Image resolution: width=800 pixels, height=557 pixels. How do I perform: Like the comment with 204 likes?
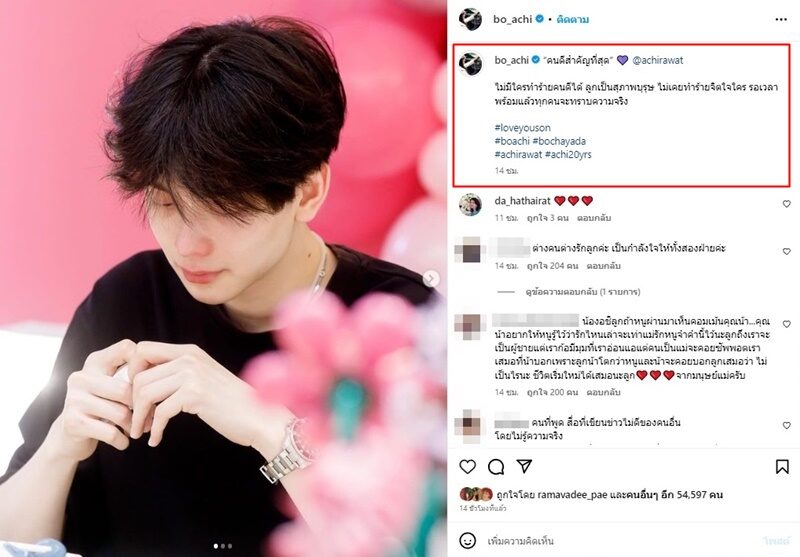(786, 251)
